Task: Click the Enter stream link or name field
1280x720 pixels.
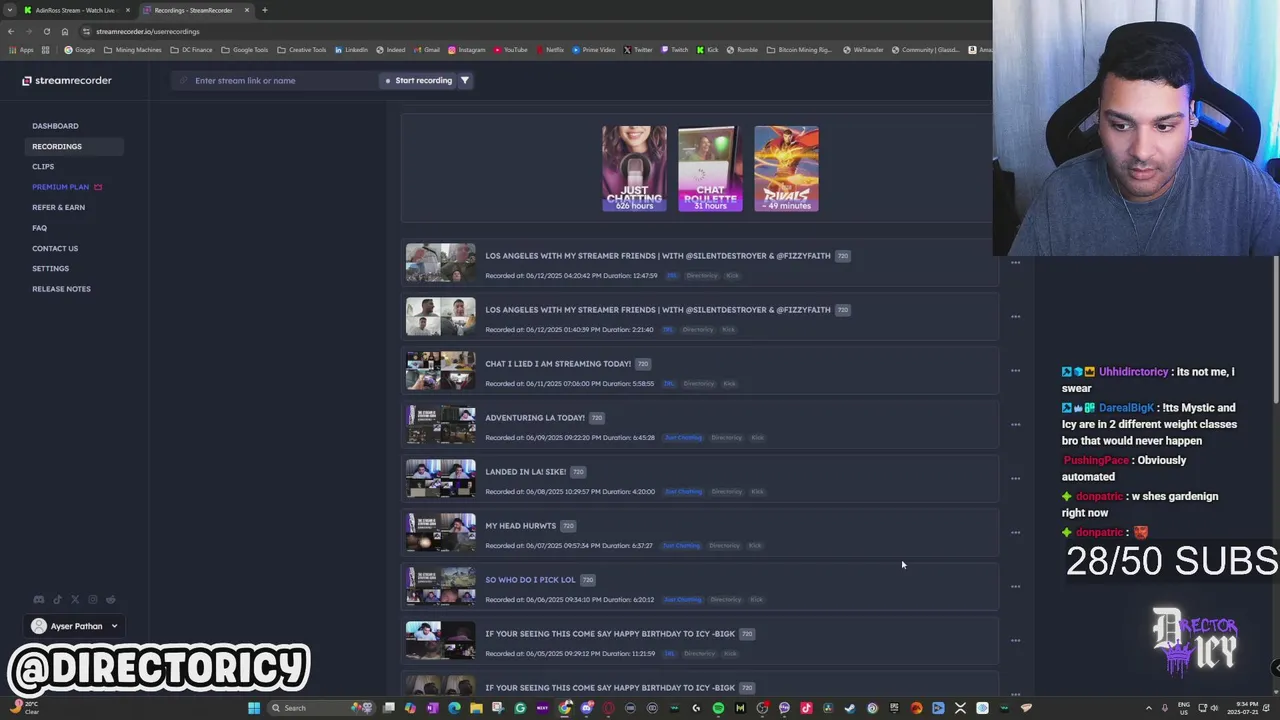Action: pos(275,80)
